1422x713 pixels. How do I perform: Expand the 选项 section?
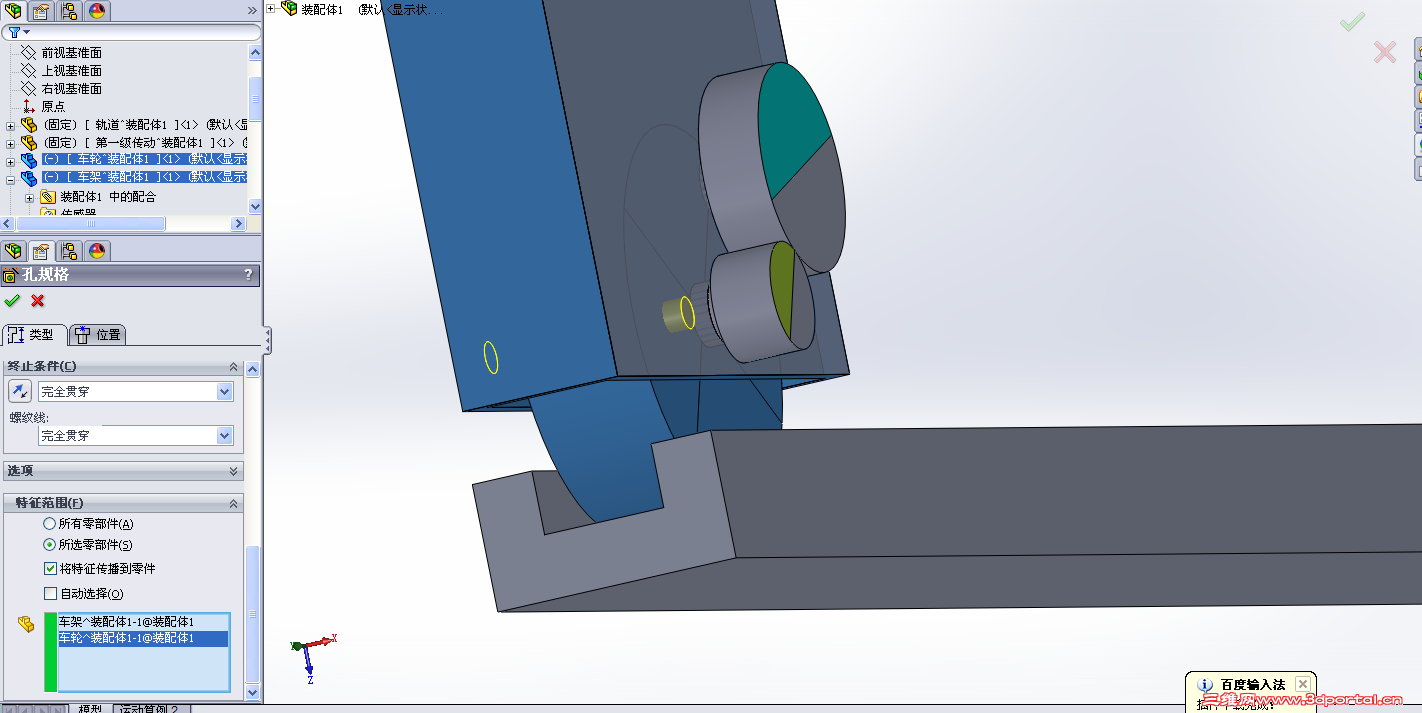(x=234, y=470)
